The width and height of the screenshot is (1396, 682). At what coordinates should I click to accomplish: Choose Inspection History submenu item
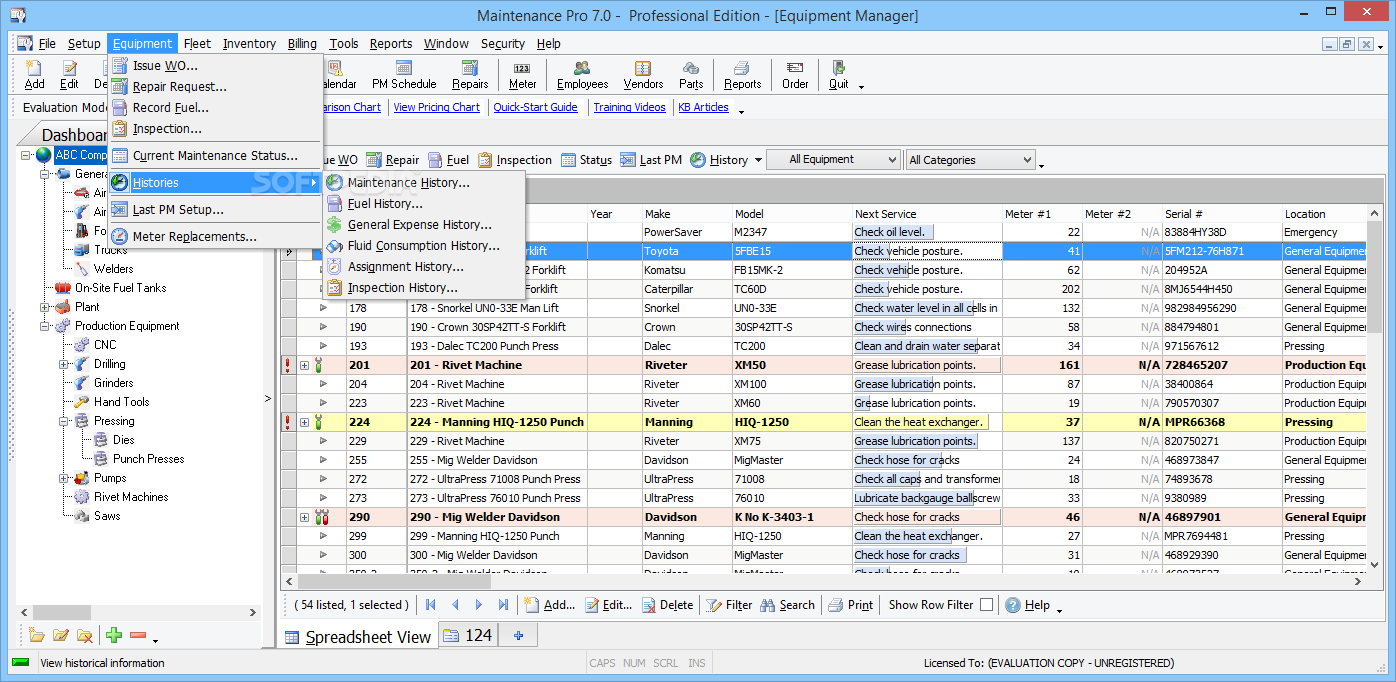tap(402, 288)
